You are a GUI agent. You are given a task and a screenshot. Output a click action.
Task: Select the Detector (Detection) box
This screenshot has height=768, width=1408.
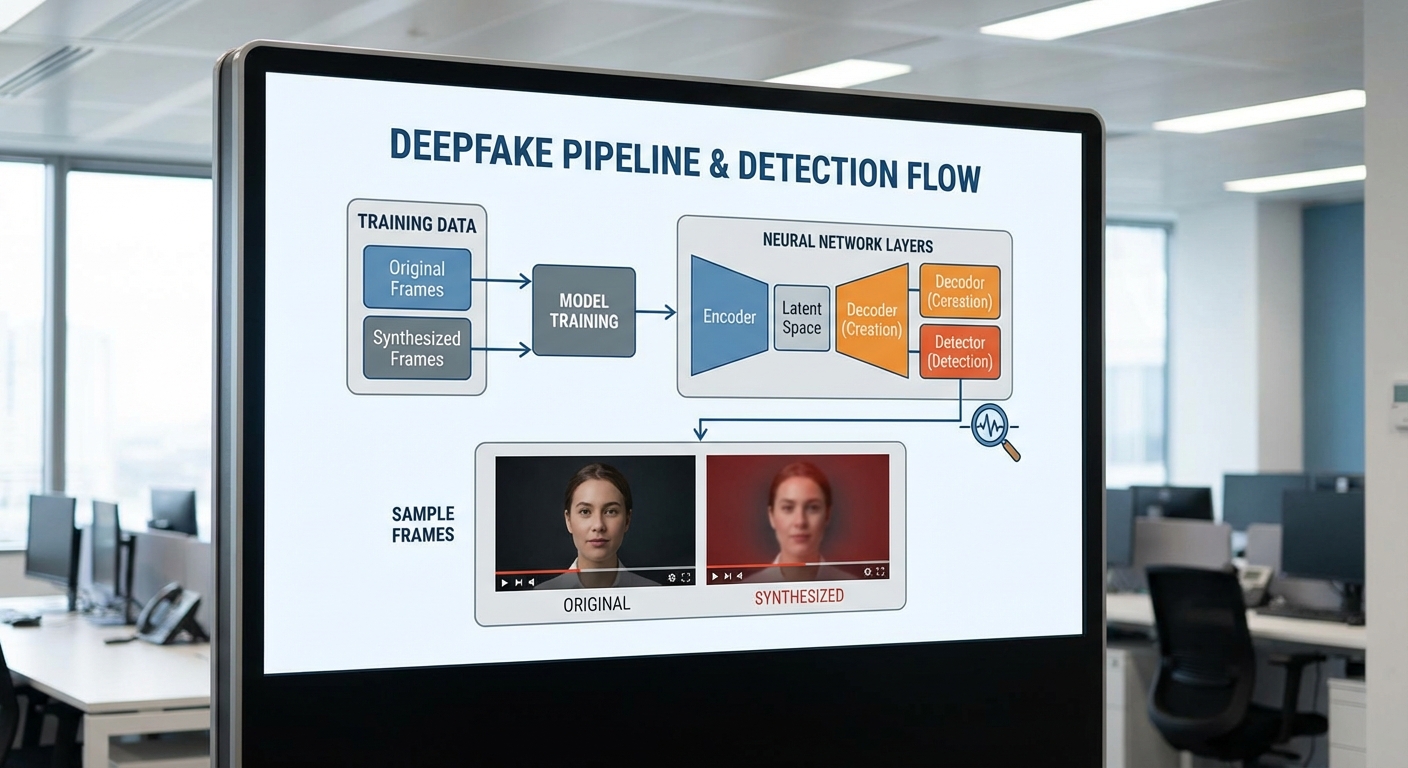point(959,352)
